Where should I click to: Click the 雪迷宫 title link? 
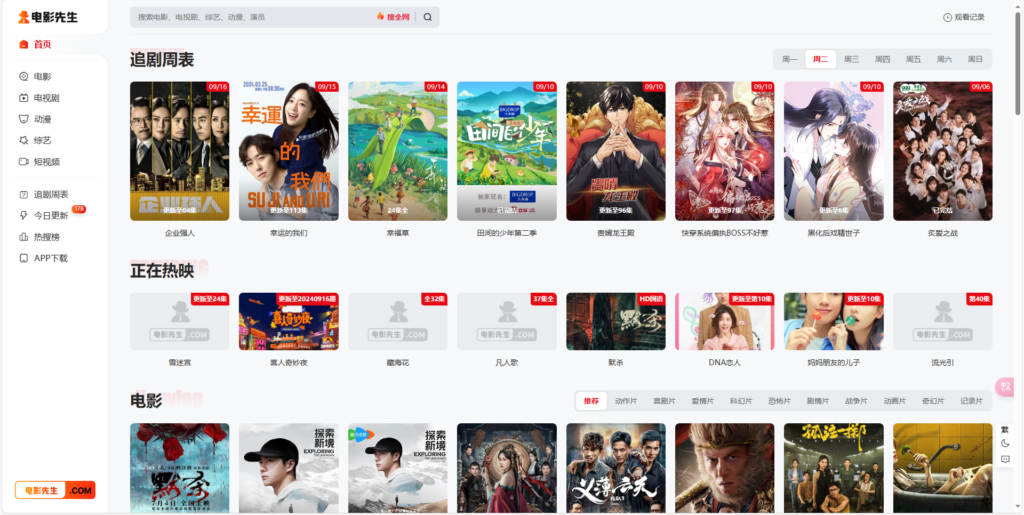click(x=180, y=362)
